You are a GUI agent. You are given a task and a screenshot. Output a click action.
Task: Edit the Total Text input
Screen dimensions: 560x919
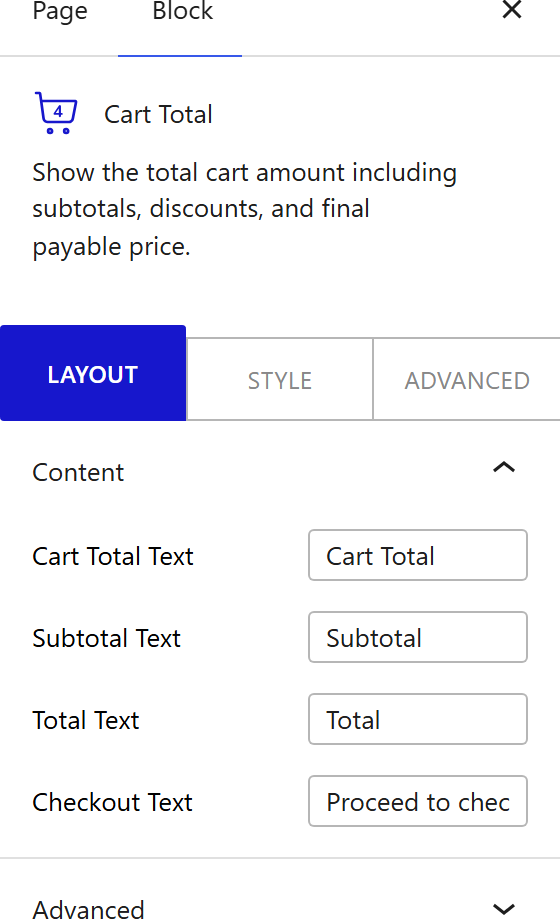pyautogui.click(x=418, y=720)
